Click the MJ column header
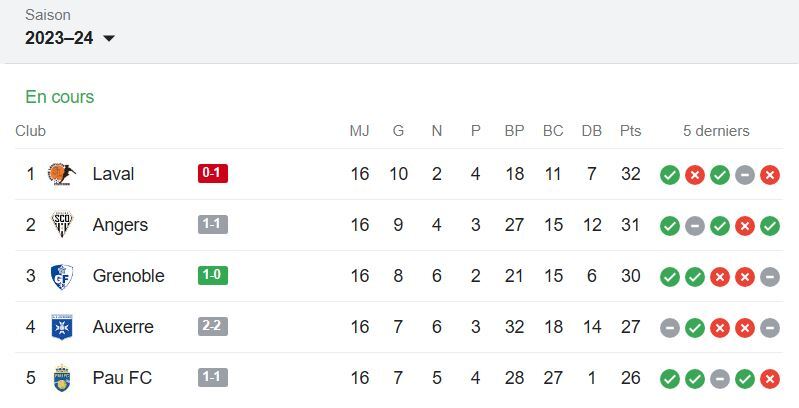The height and width of the screenshot is (408, 799). [x=359, y=131]
